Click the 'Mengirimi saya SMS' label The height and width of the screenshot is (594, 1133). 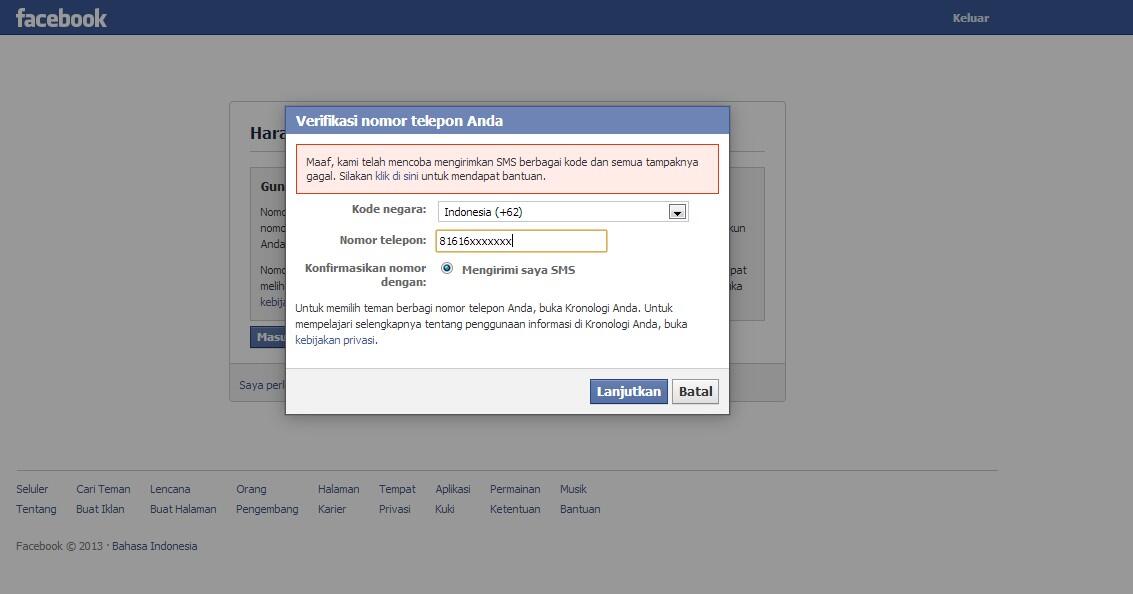(x=518, y=270)
